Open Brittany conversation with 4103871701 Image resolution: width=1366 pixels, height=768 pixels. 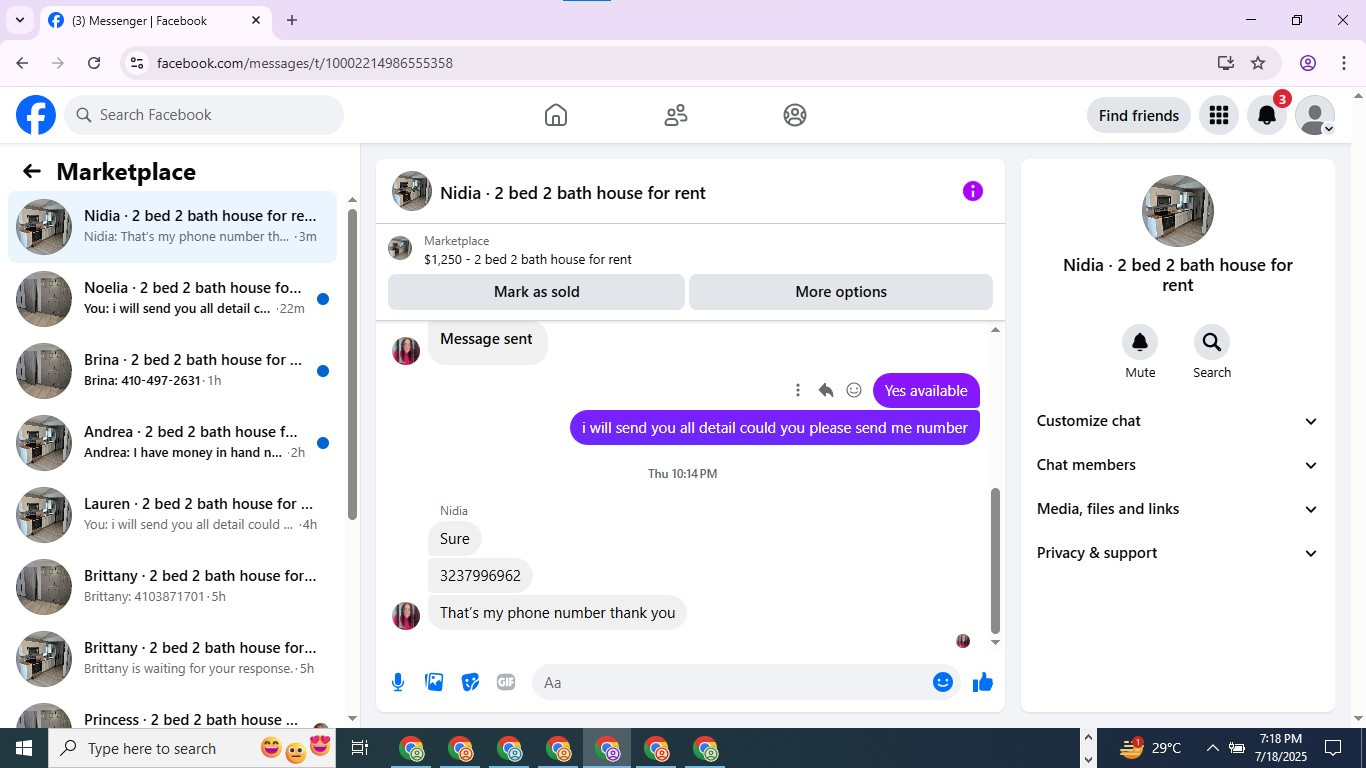pyautogui.click(x=172, y=587)
